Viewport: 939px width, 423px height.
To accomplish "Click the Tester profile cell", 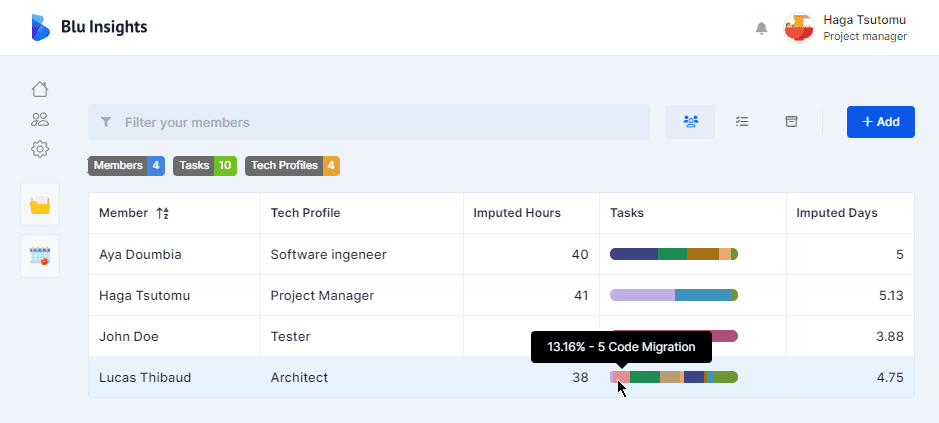I will (x=361, y=336).
